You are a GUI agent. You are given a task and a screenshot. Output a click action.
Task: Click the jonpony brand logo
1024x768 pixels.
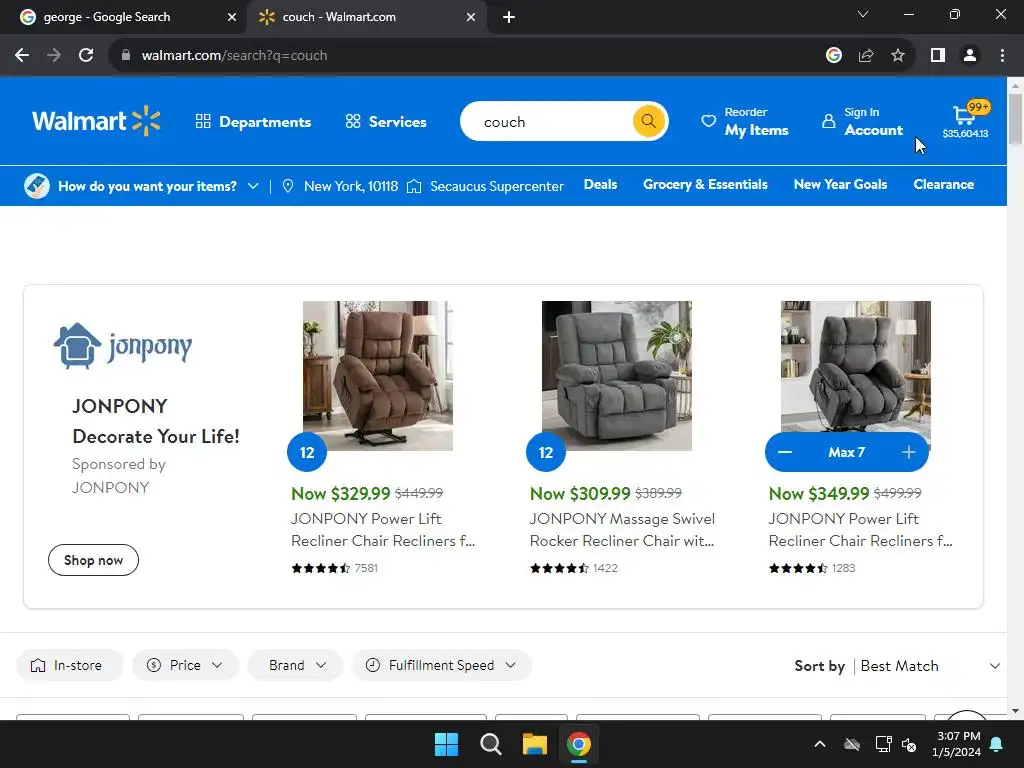pos(123,345)
